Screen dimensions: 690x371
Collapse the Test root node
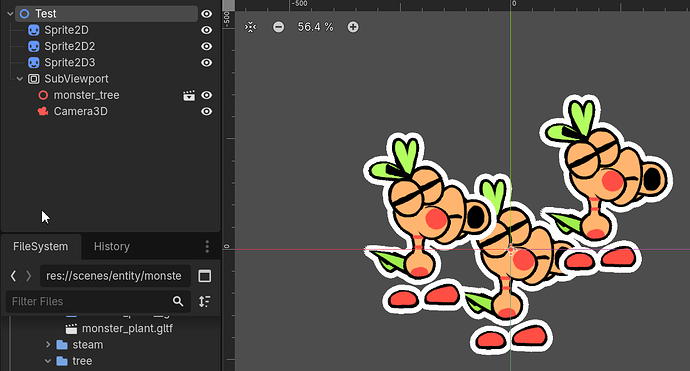(x=10, y=14)
